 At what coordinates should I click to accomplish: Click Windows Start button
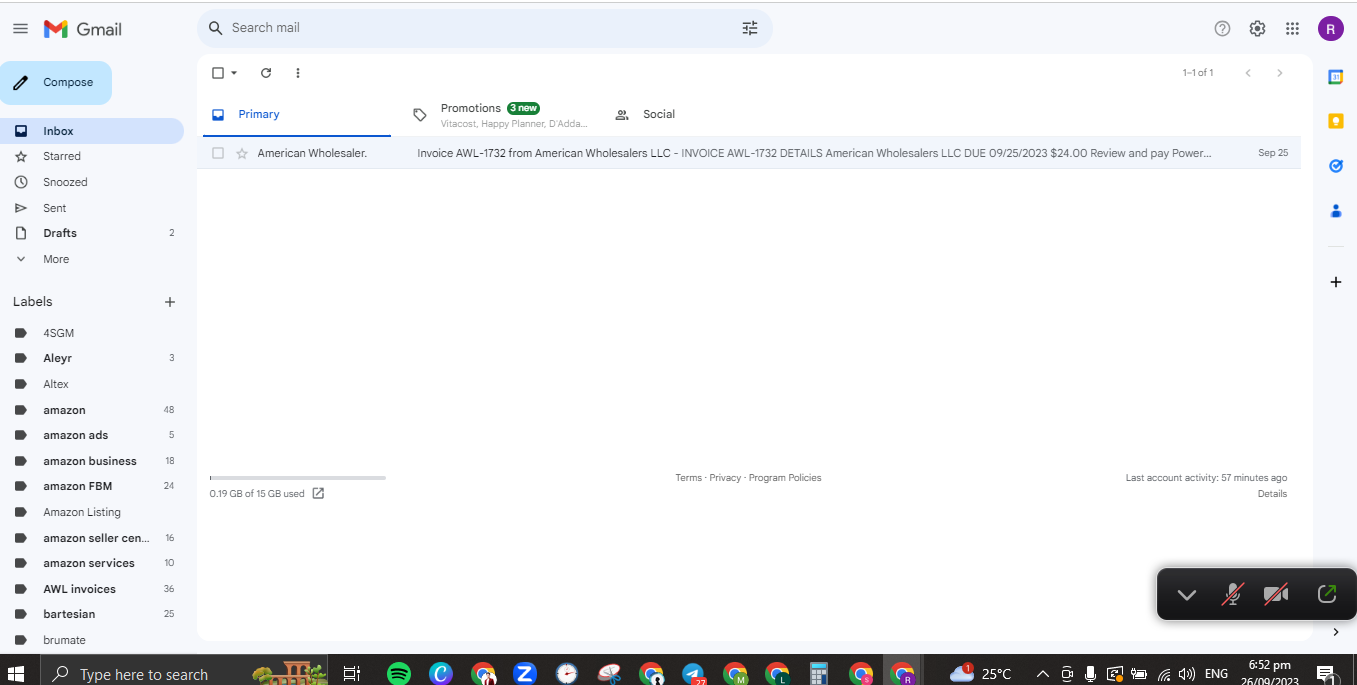[16, 673]
